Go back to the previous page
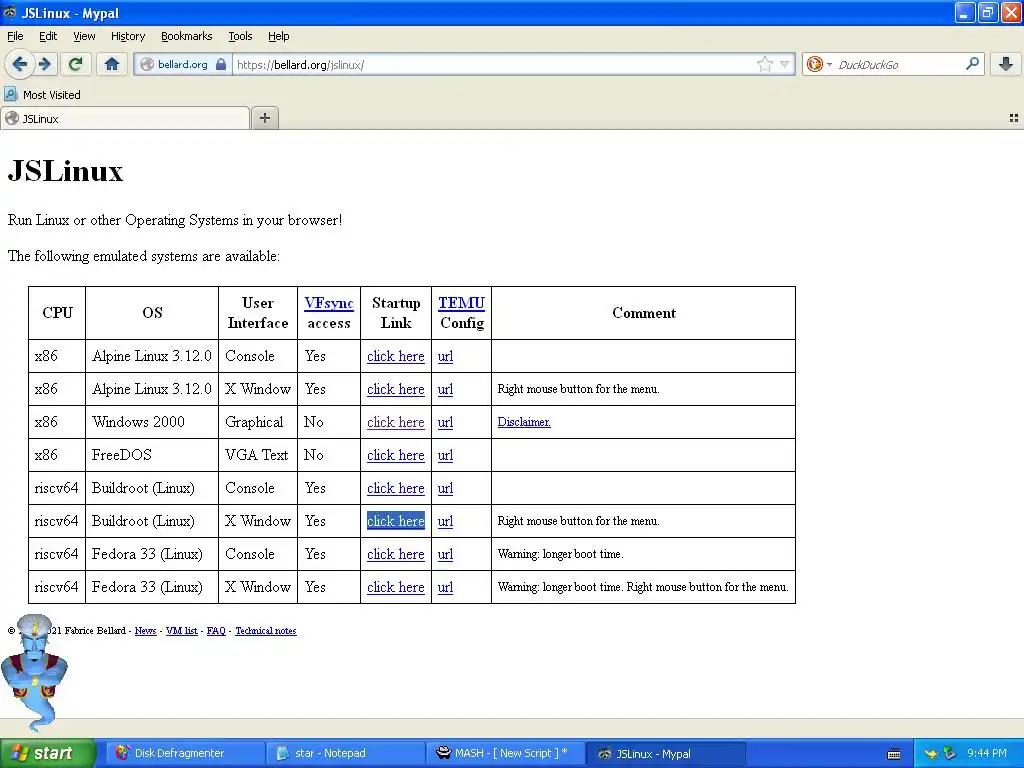 20,64
